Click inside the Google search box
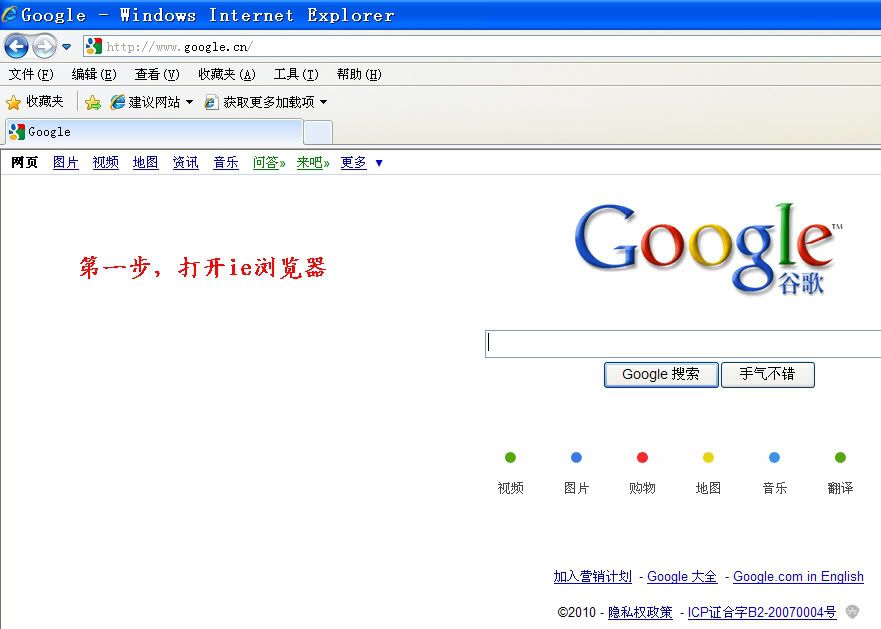 coord(683,343)
